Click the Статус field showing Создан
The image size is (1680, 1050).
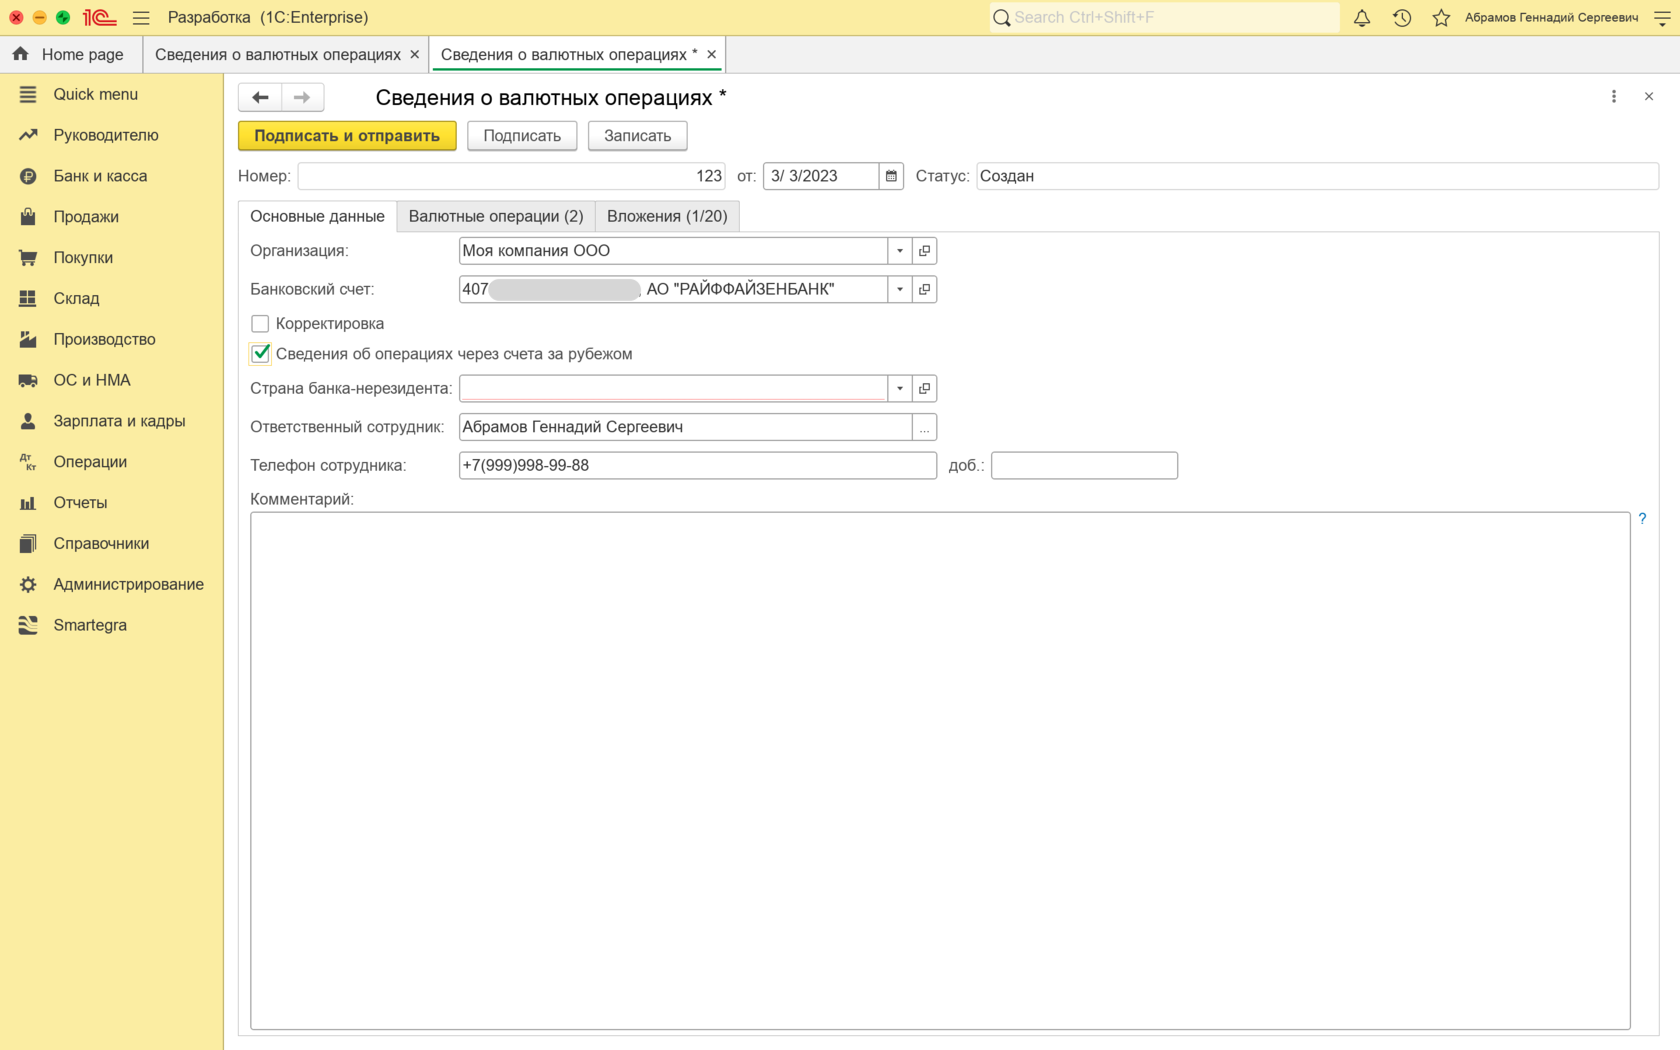[x=1317, y=176]
